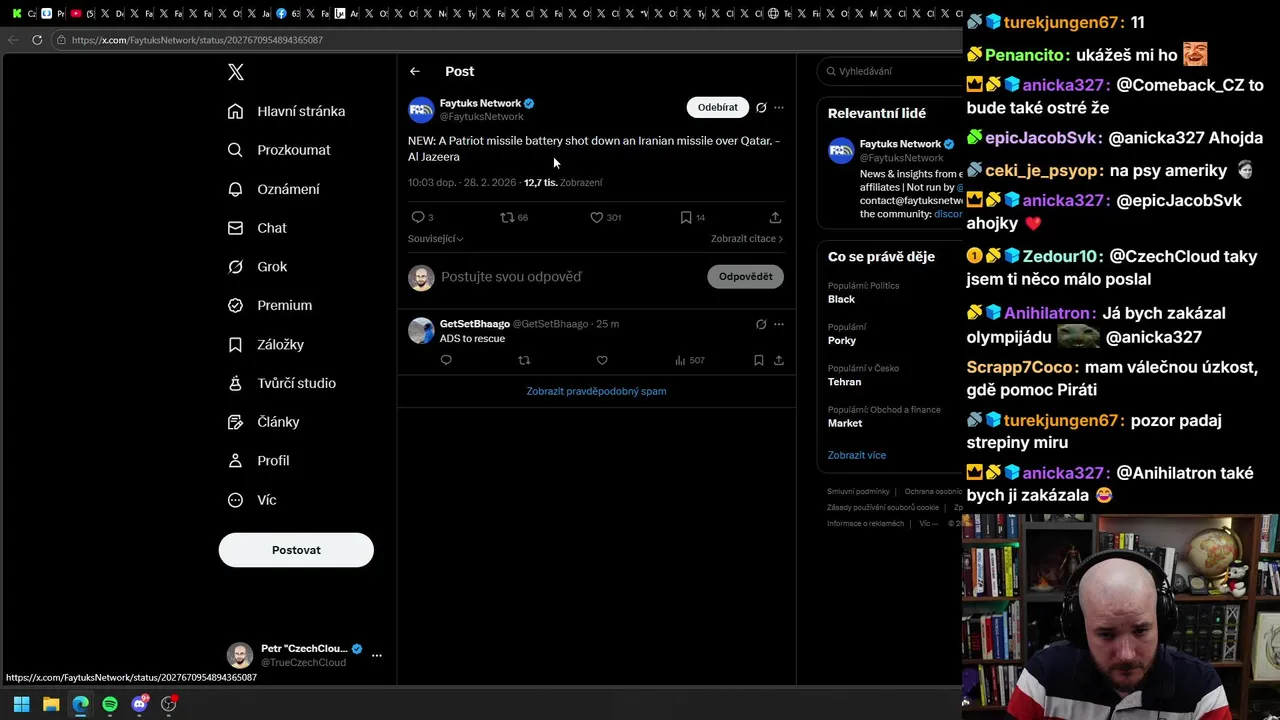This screenshot has width=1280, height=720.
Task: Open the trending topic Market
Action: click(845, 423)
